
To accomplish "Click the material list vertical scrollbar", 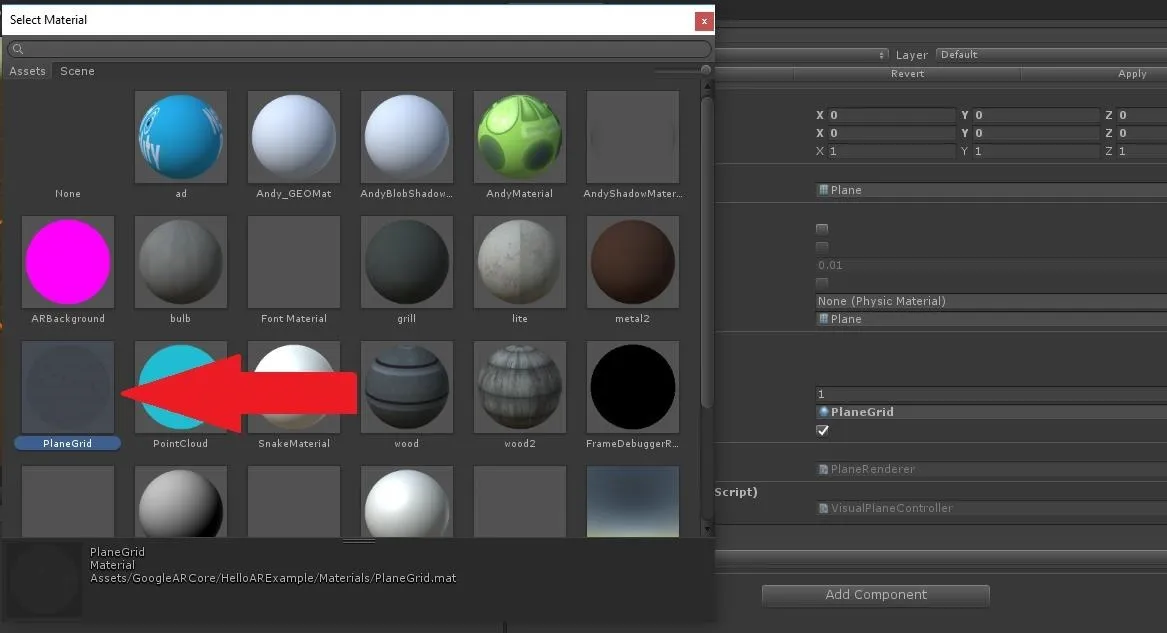I will [x=707, y=253].
